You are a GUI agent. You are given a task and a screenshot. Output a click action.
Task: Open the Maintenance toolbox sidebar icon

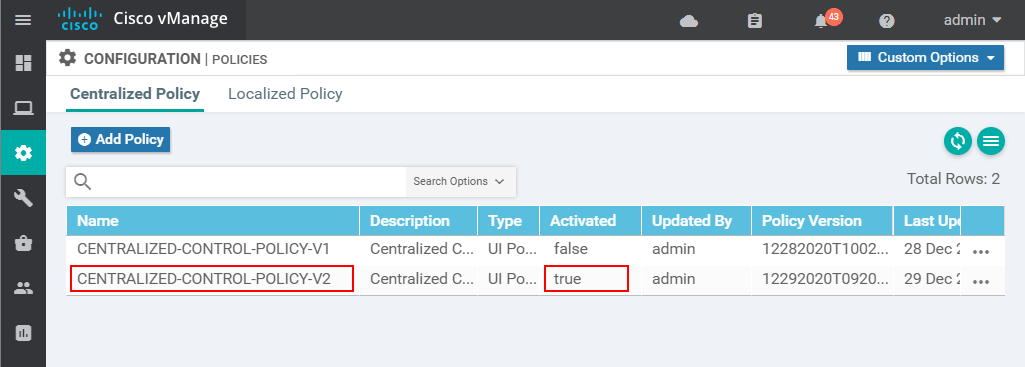24,243
